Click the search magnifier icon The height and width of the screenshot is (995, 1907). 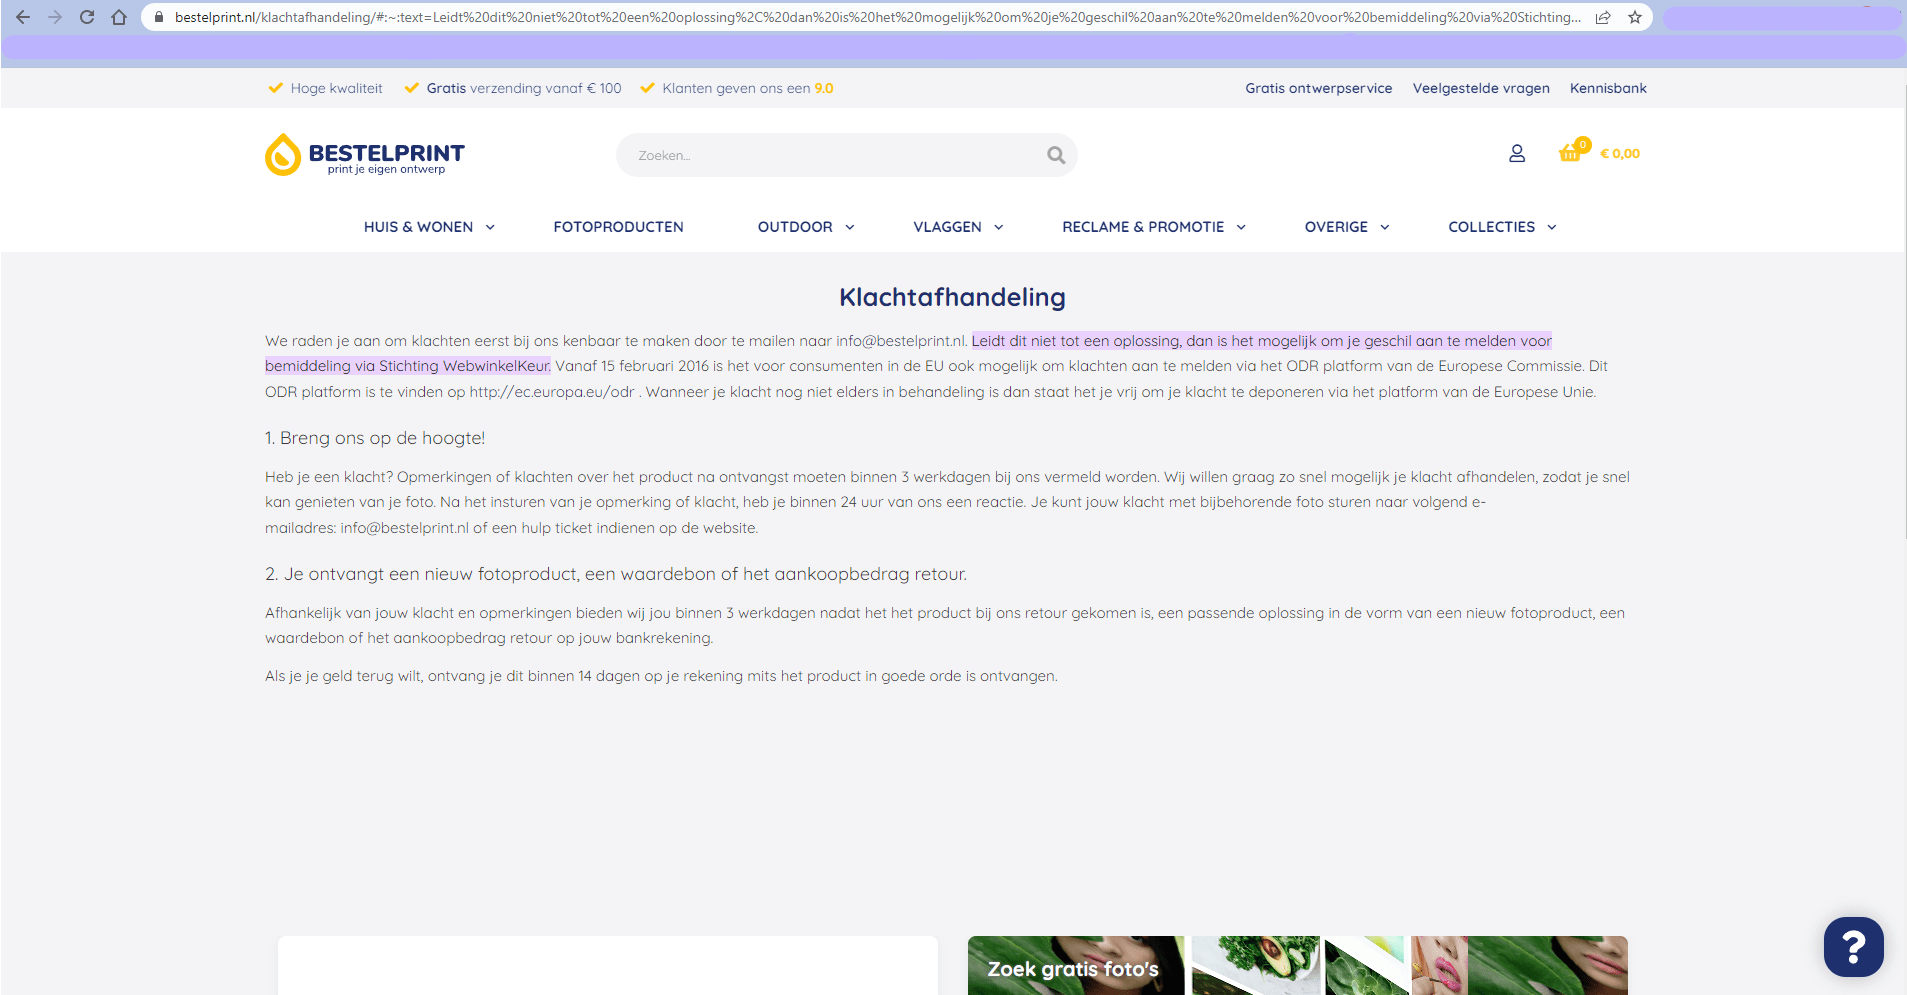[1056, 155]
